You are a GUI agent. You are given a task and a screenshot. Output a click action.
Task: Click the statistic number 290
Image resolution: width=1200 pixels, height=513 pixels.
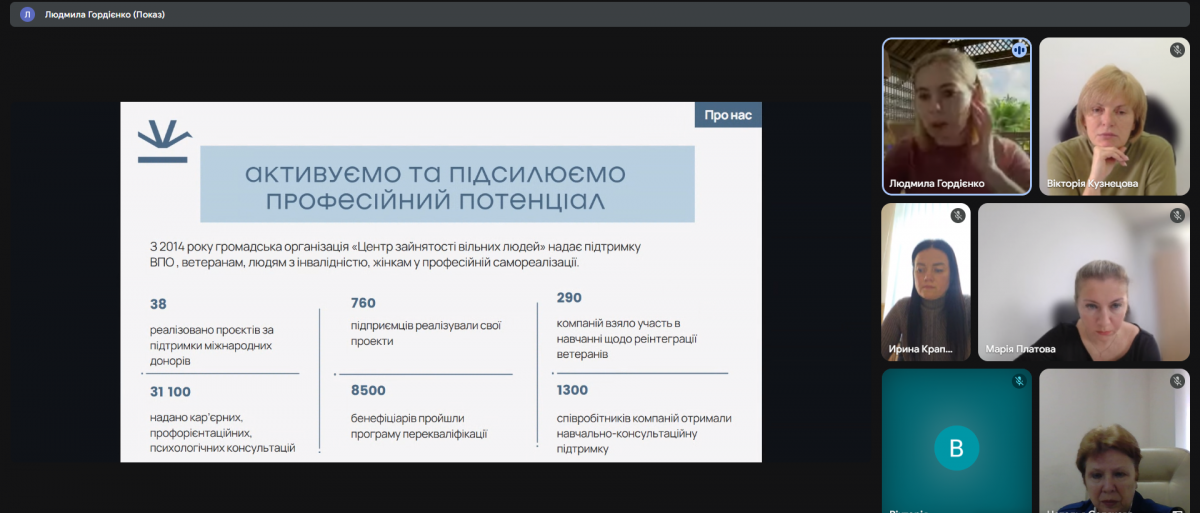click(x=569, y=297)
